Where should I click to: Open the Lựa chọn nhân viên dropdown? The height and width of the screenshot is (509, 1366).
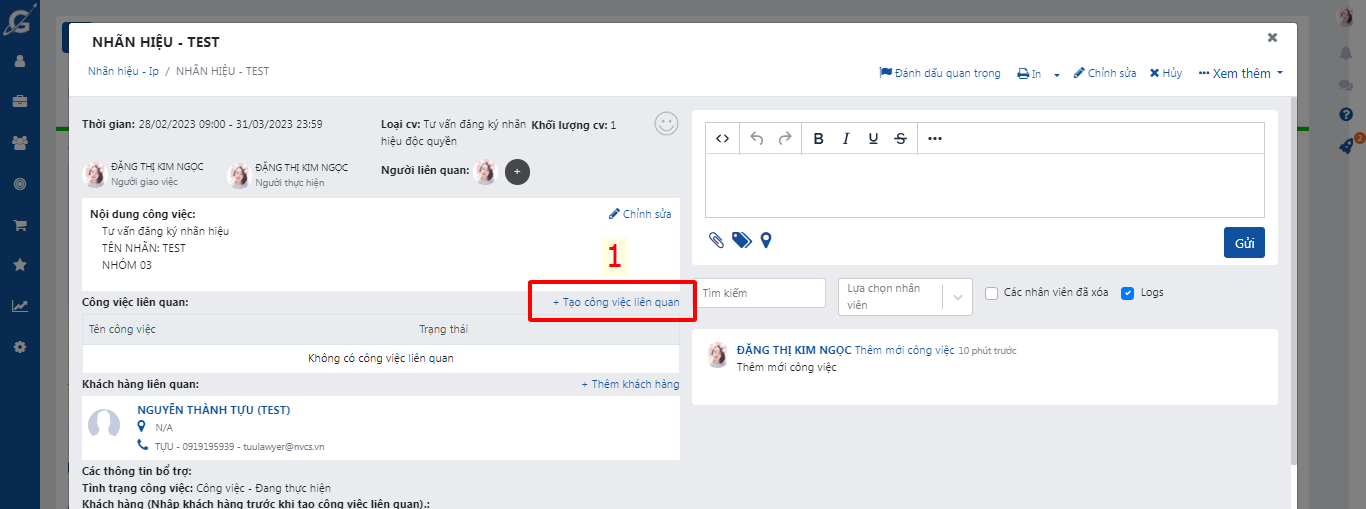pos(905,297)
